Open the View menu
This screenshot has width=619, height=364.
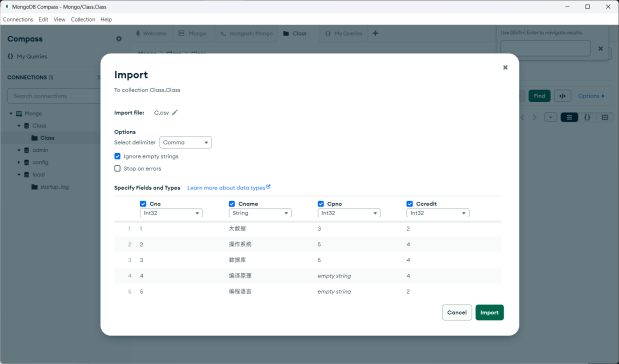pos(60,19)
